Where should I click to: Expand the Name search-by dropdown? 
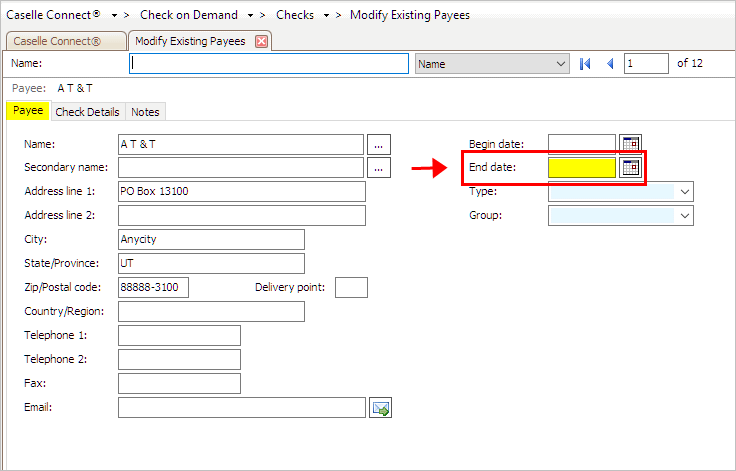point(560,64)
